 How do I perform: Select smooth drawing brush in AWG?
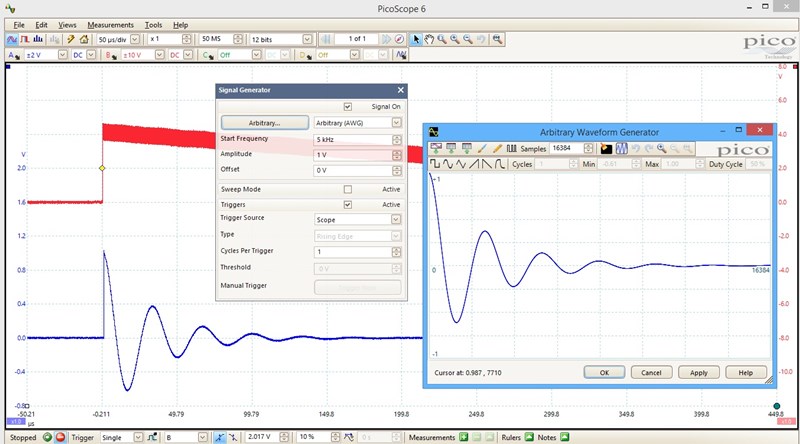click(482, 149)
